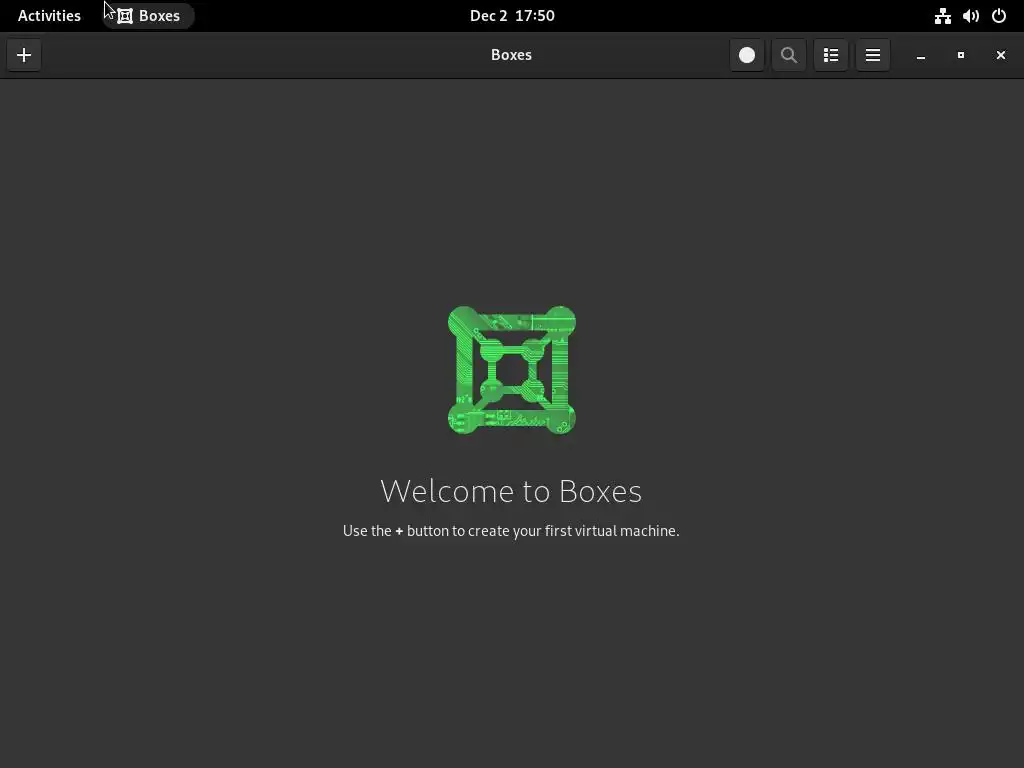This screenshot has height=768, width=1024.
Task: Click the round white circle header button
Action: tap(746, 55)
